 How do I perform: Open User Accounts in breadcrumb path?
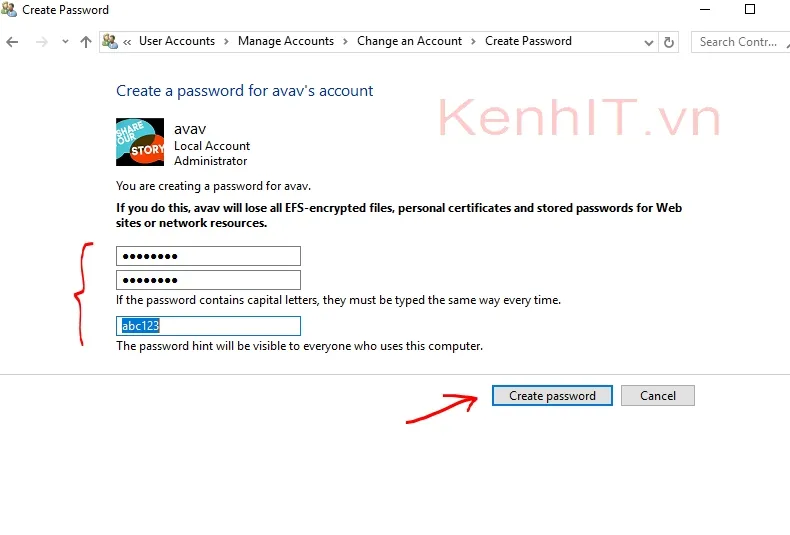click(x=177, y=41)
